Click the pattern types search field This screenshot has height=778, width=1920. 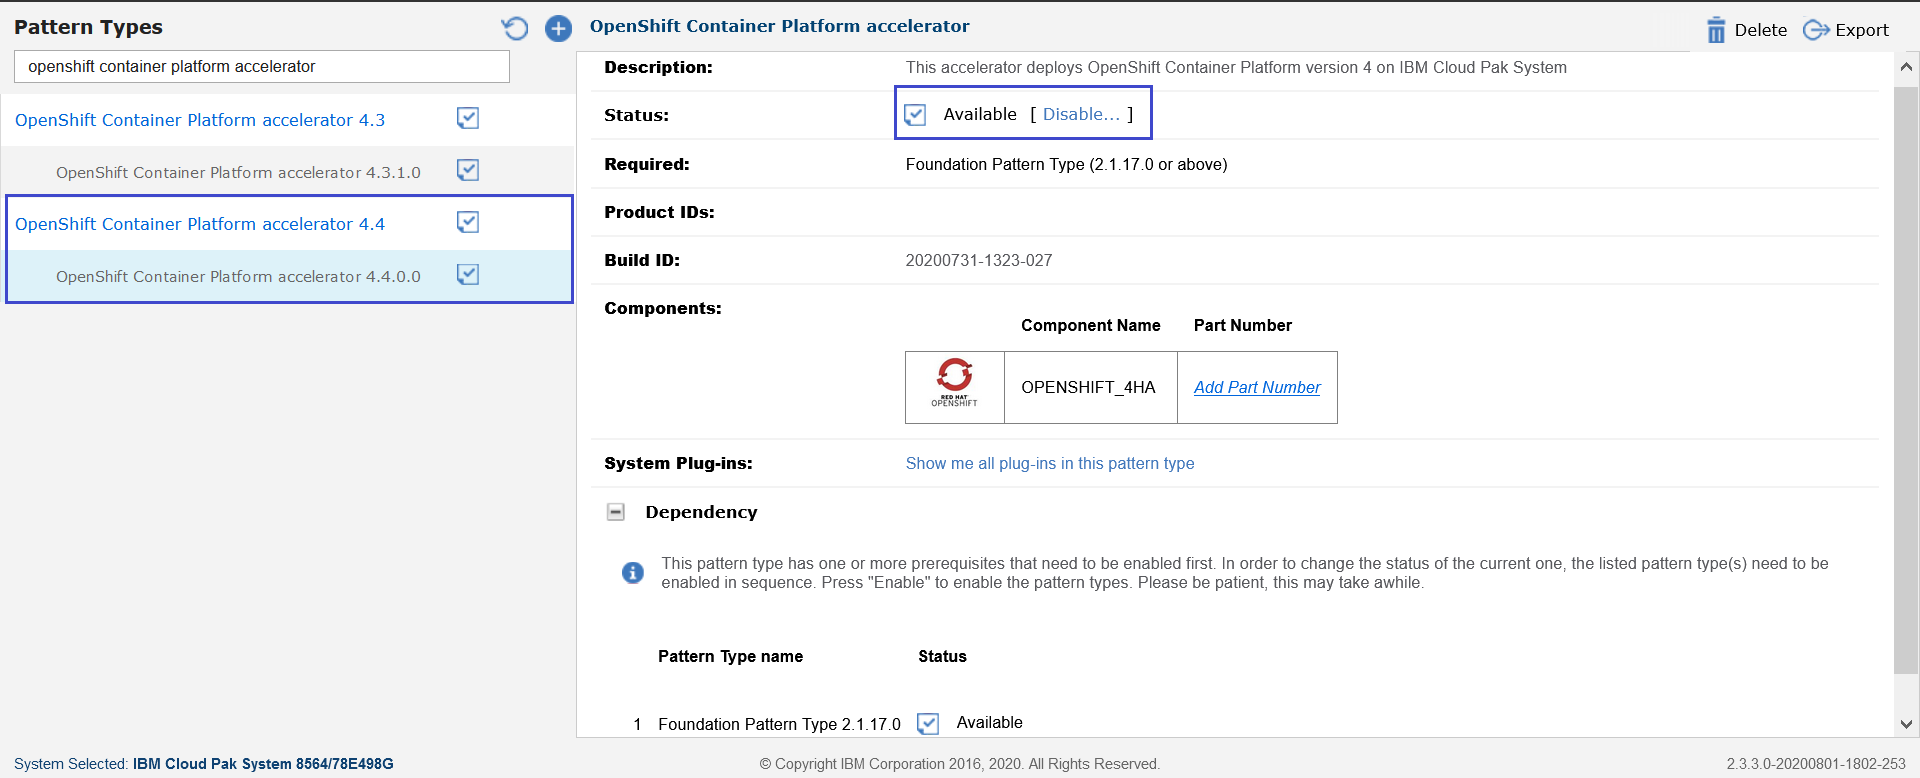[262, 66]
